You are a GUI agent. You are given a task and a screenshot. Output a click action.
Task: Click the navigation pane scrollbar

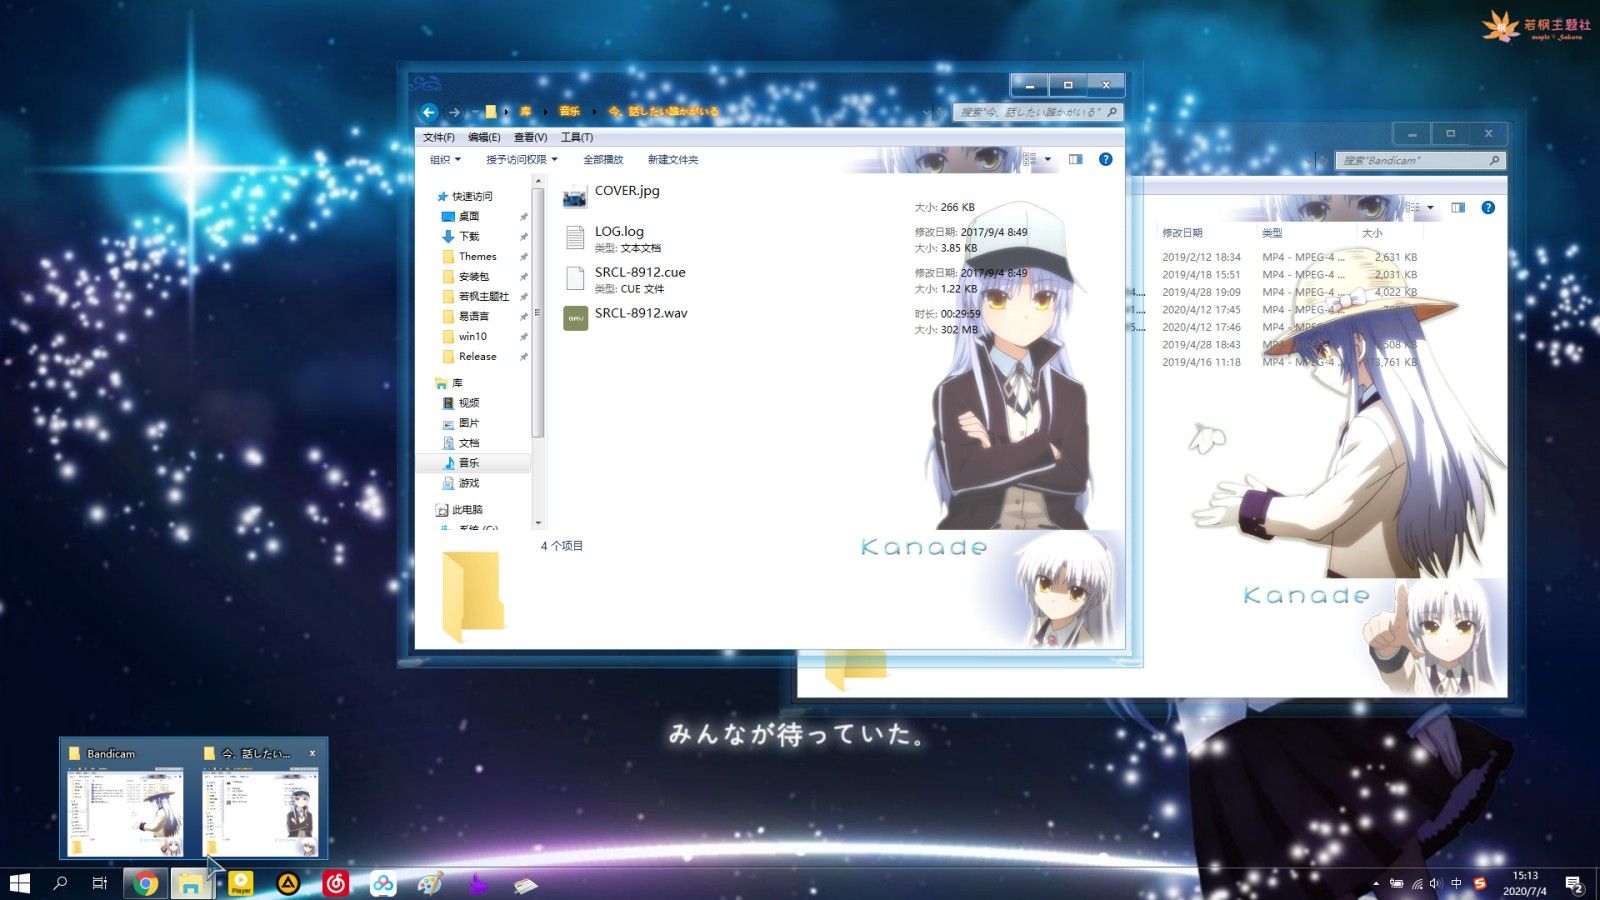pos(538,312)
